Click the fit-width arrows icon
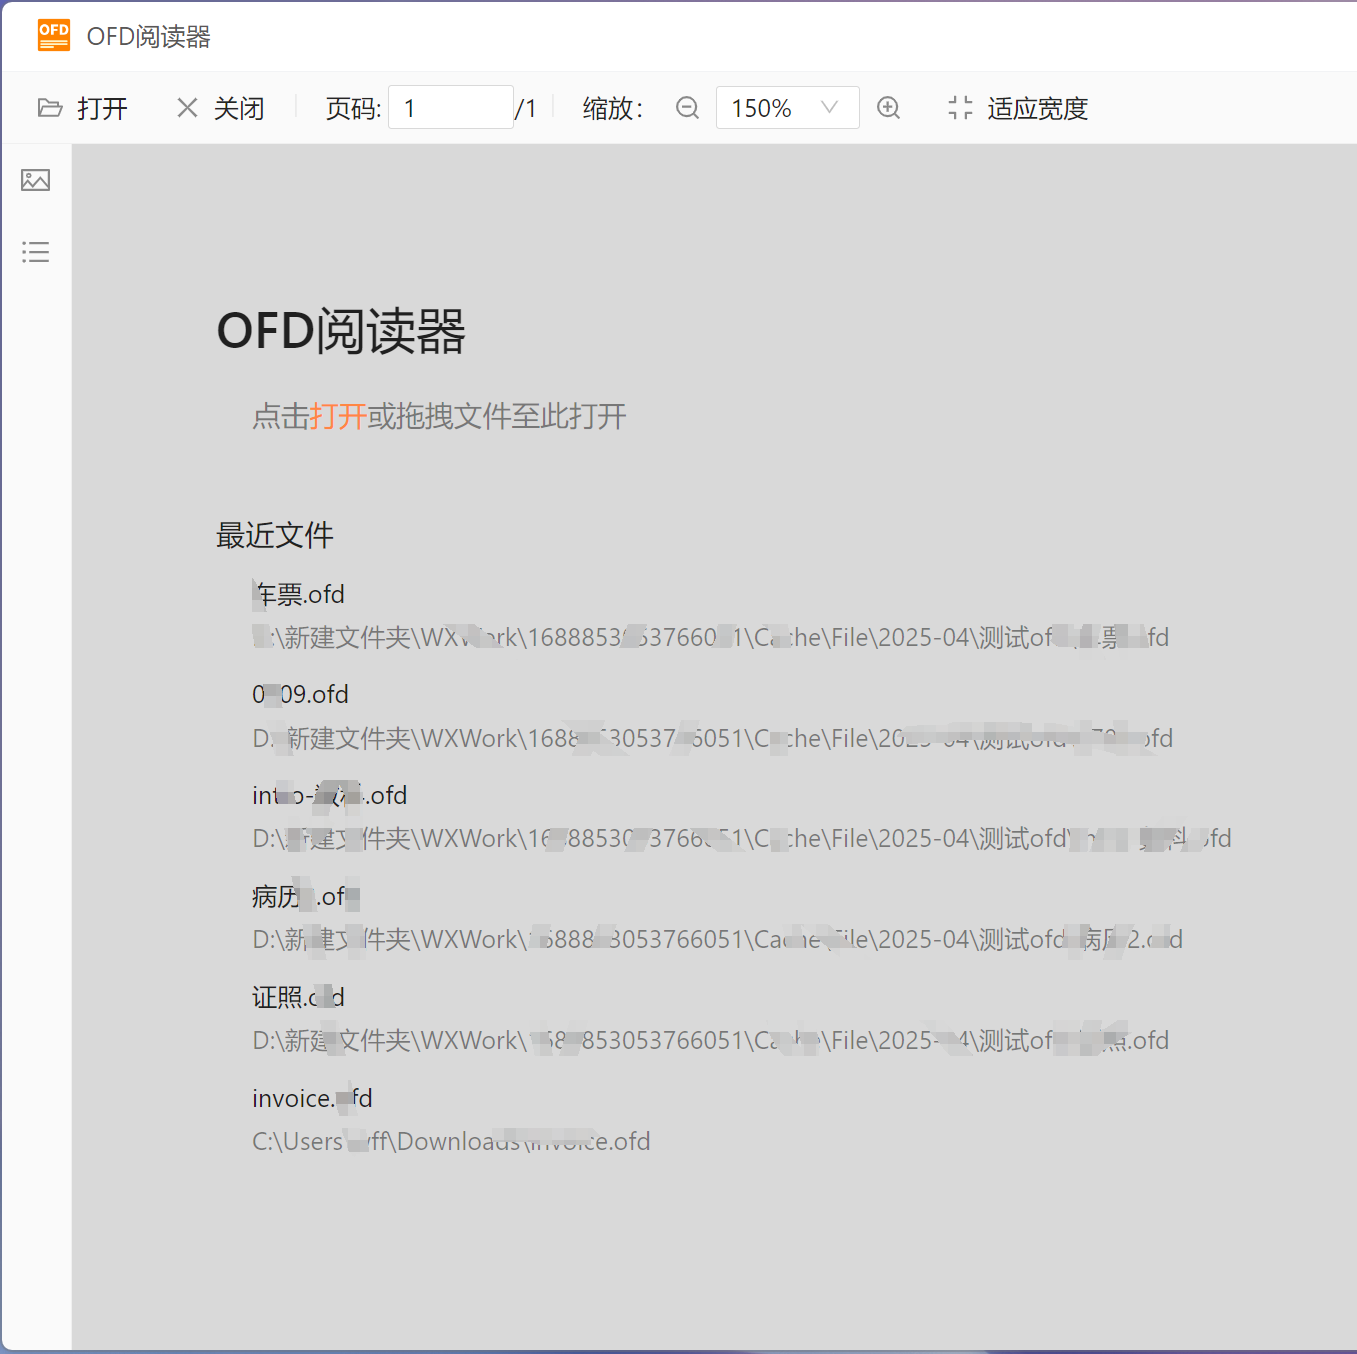 pos(959,107)
